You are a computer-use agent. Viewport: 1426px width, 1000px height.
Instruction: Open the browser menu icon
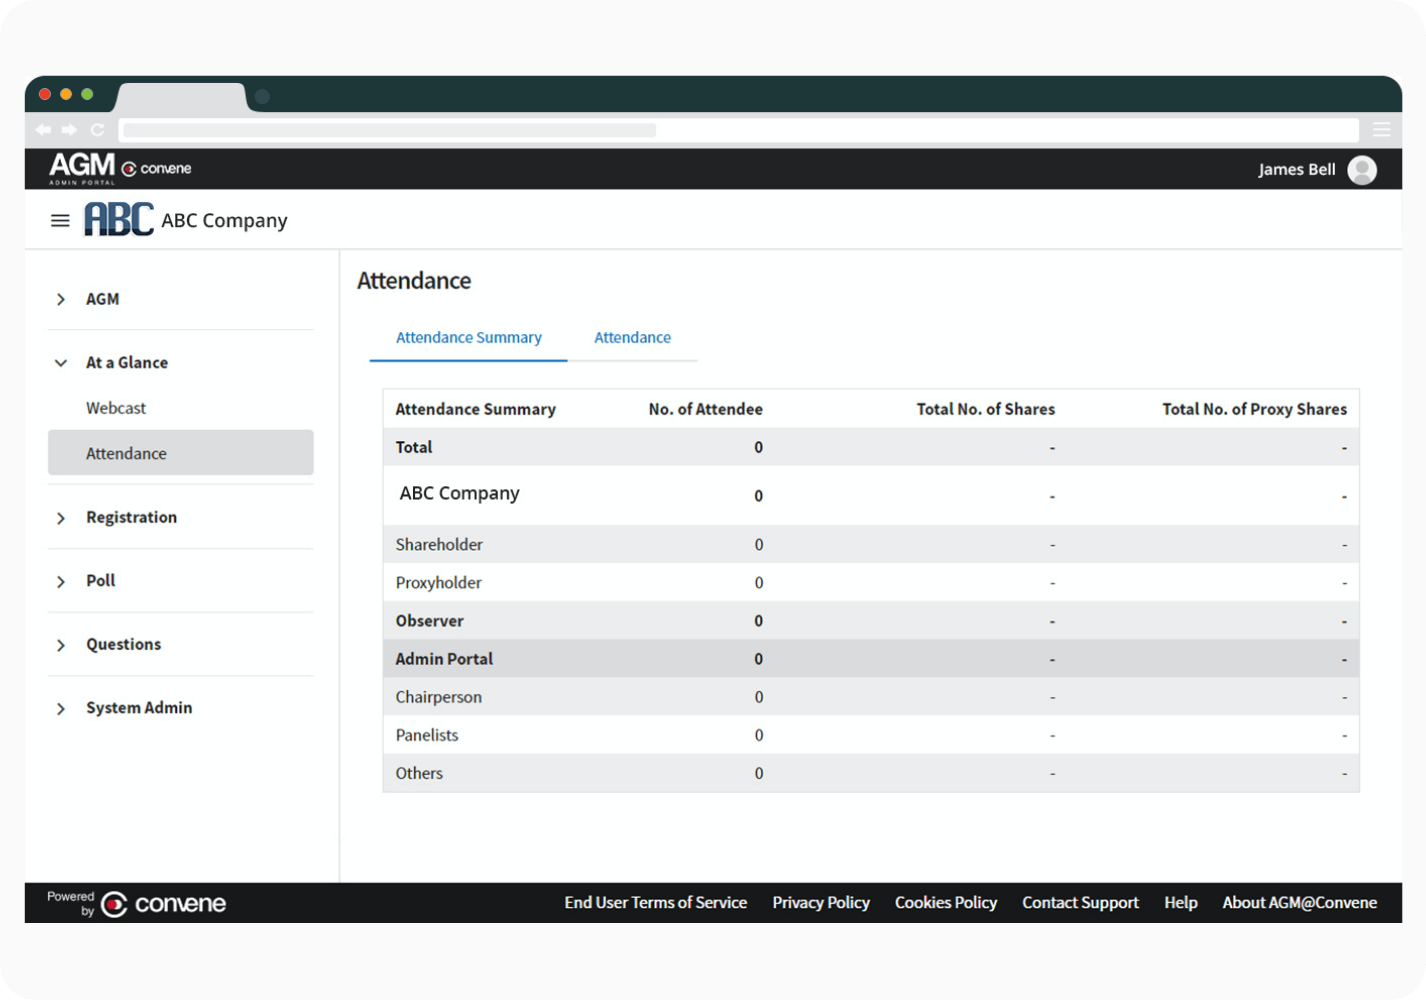tap(1381, 130)
